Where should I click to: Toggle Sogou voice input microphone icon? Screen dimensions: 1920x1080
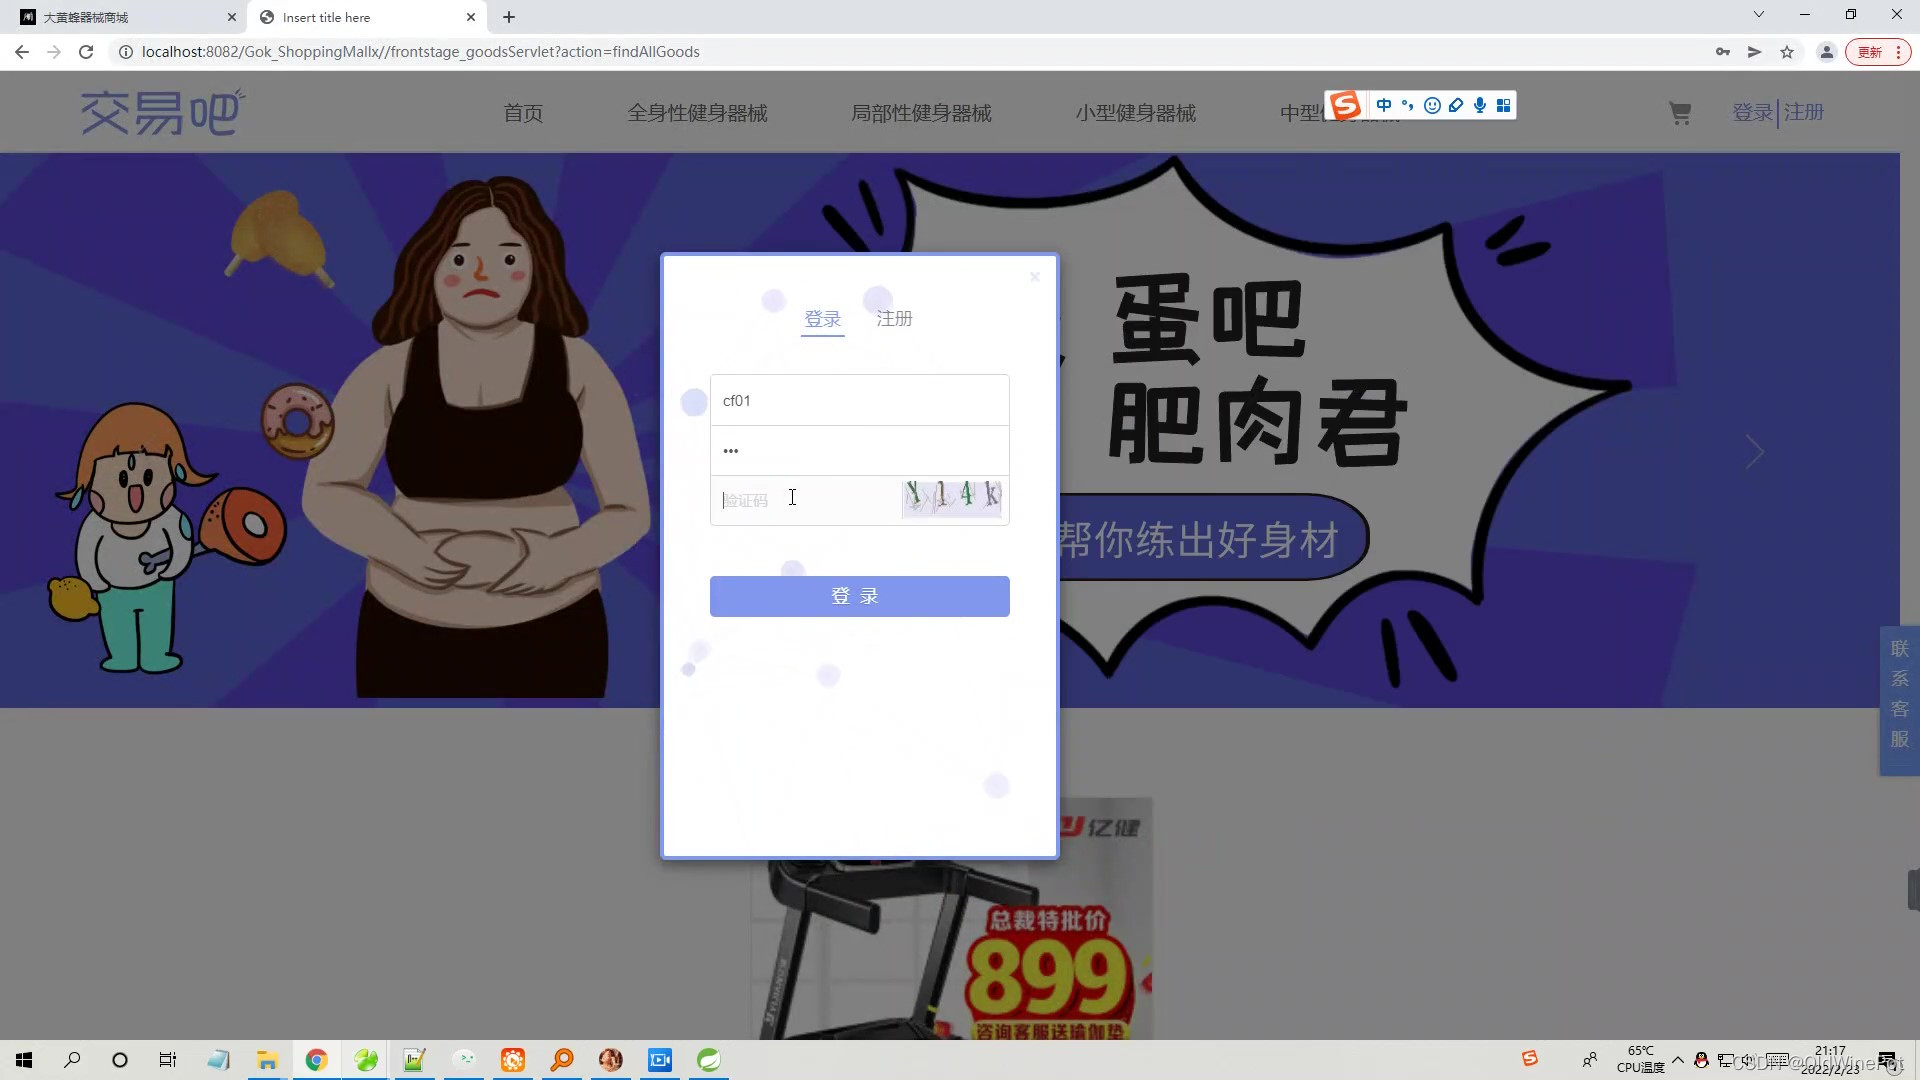[1480, 106]
